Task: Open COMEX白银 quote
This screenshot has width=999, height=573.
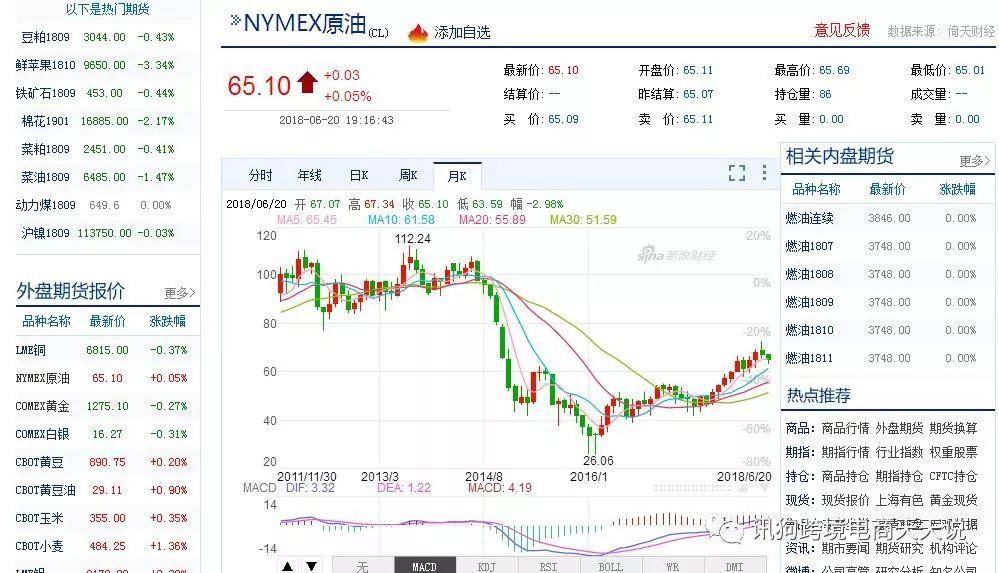Action: [42, 435]
